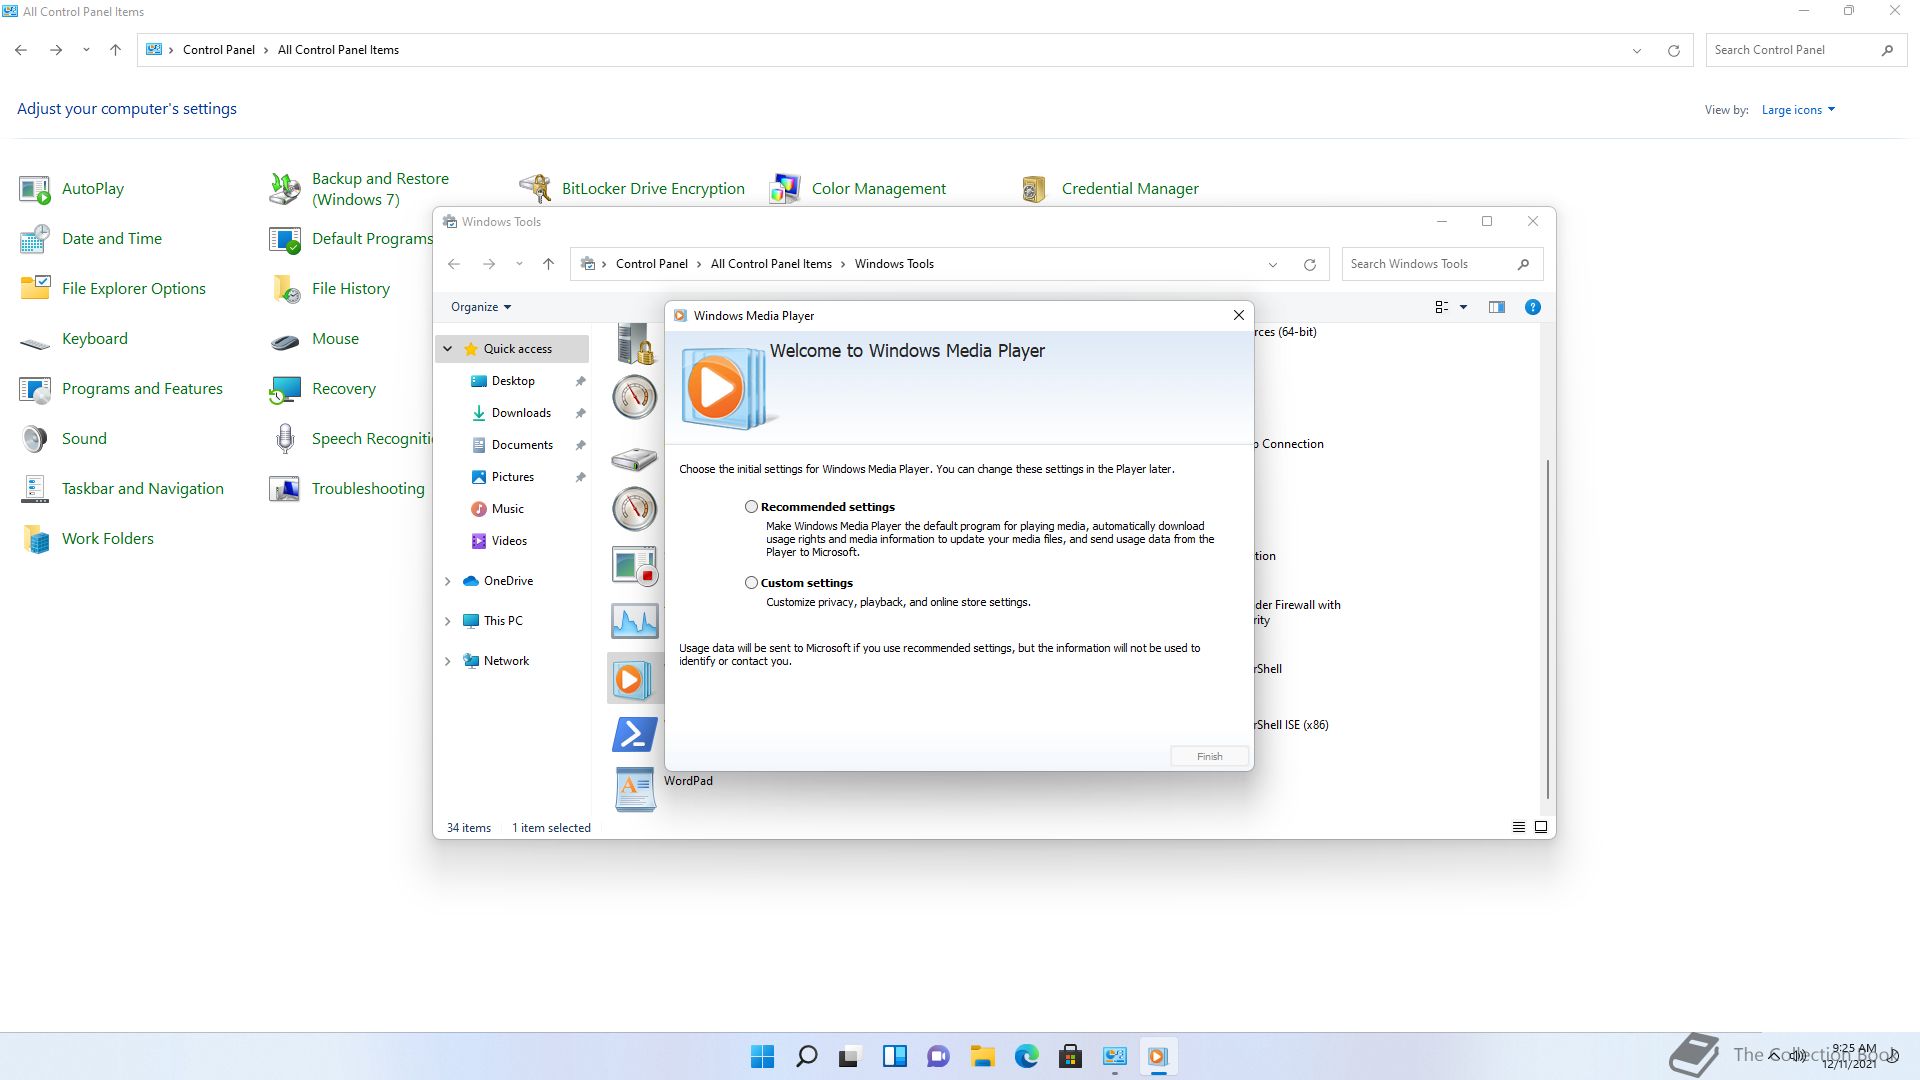Open Credential Manager item
Viewport: 1920px width, 1080px height.
(x=1109, y=188)
